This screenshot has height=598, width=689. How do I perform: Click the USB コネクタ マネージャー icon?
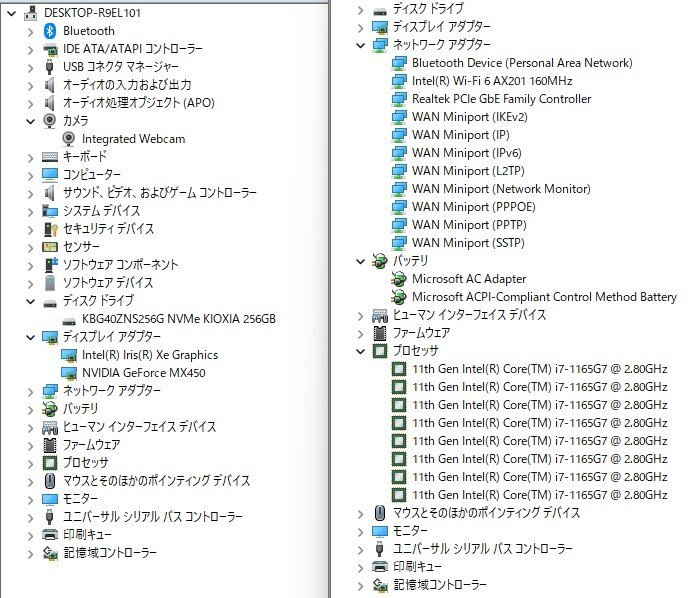tap(50, 67)
